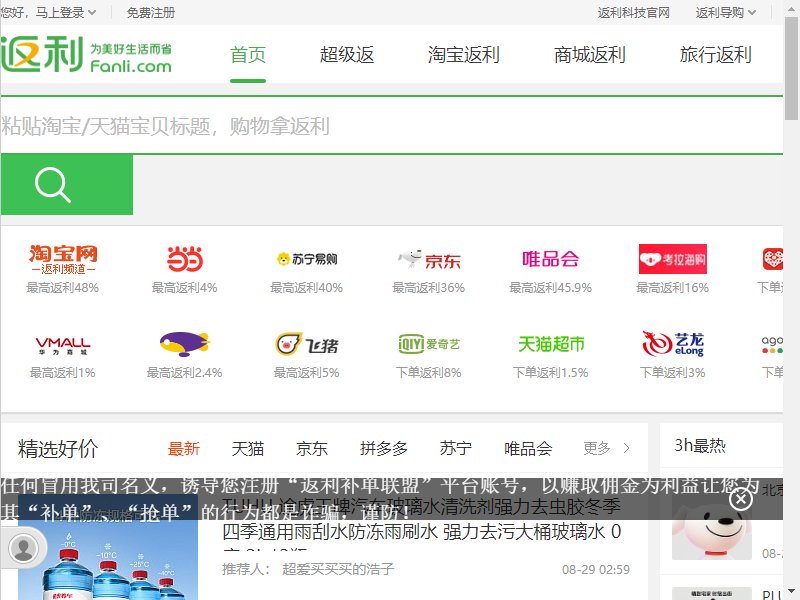This screenshot has height=600, width=800.
Task: Click the 08-29 02:59 timestamp
Action: (596, 570)
